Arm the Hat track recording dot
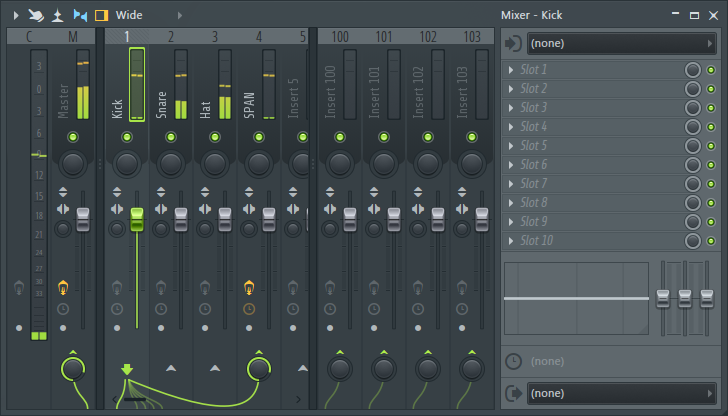This screenshot has height=416, width=728. (x=205, y=328)
